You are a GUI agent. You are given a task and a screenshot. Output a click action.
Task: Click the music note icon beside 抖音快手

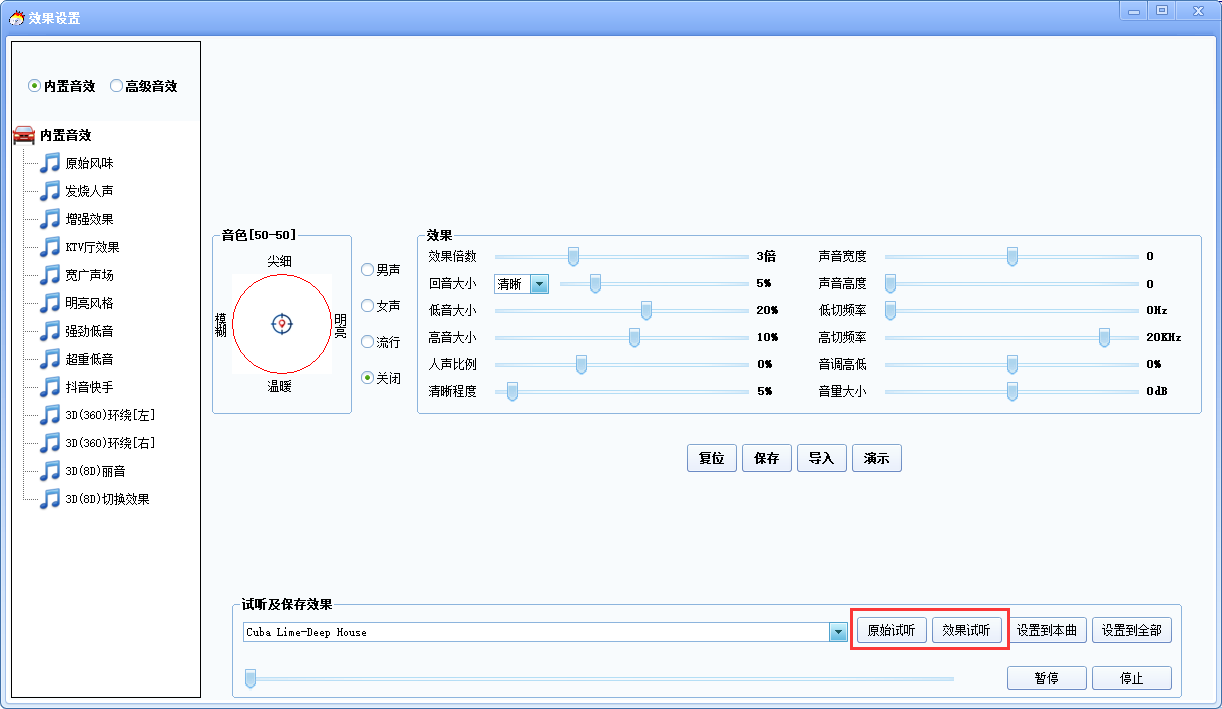(50, 387)
